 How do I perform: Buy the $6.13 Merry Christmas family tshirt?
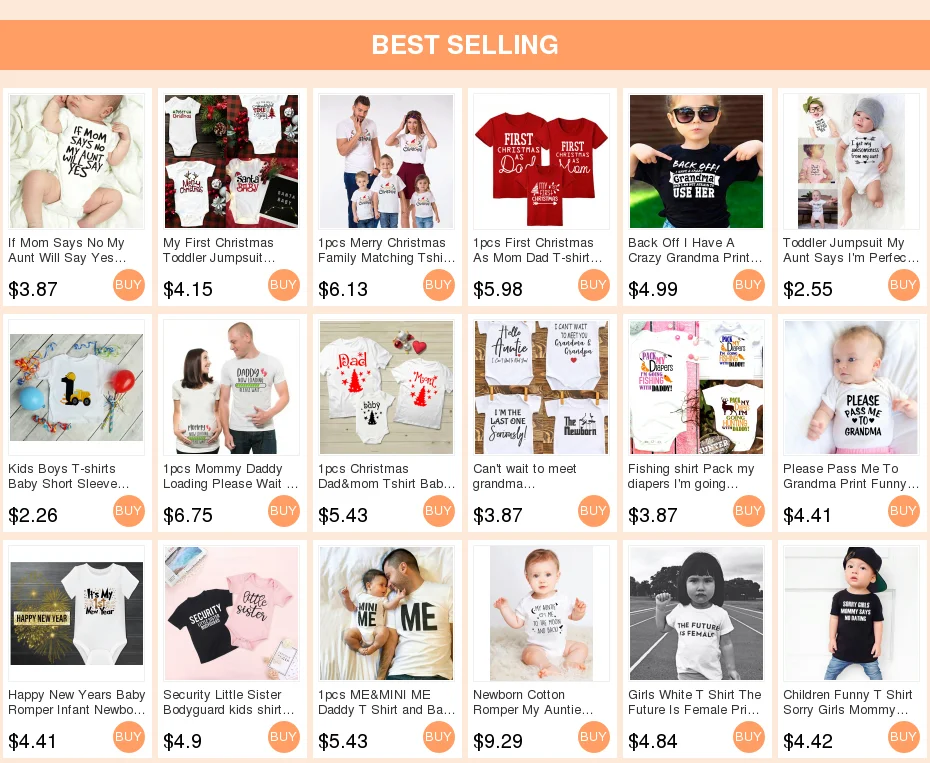click(439, 285)
